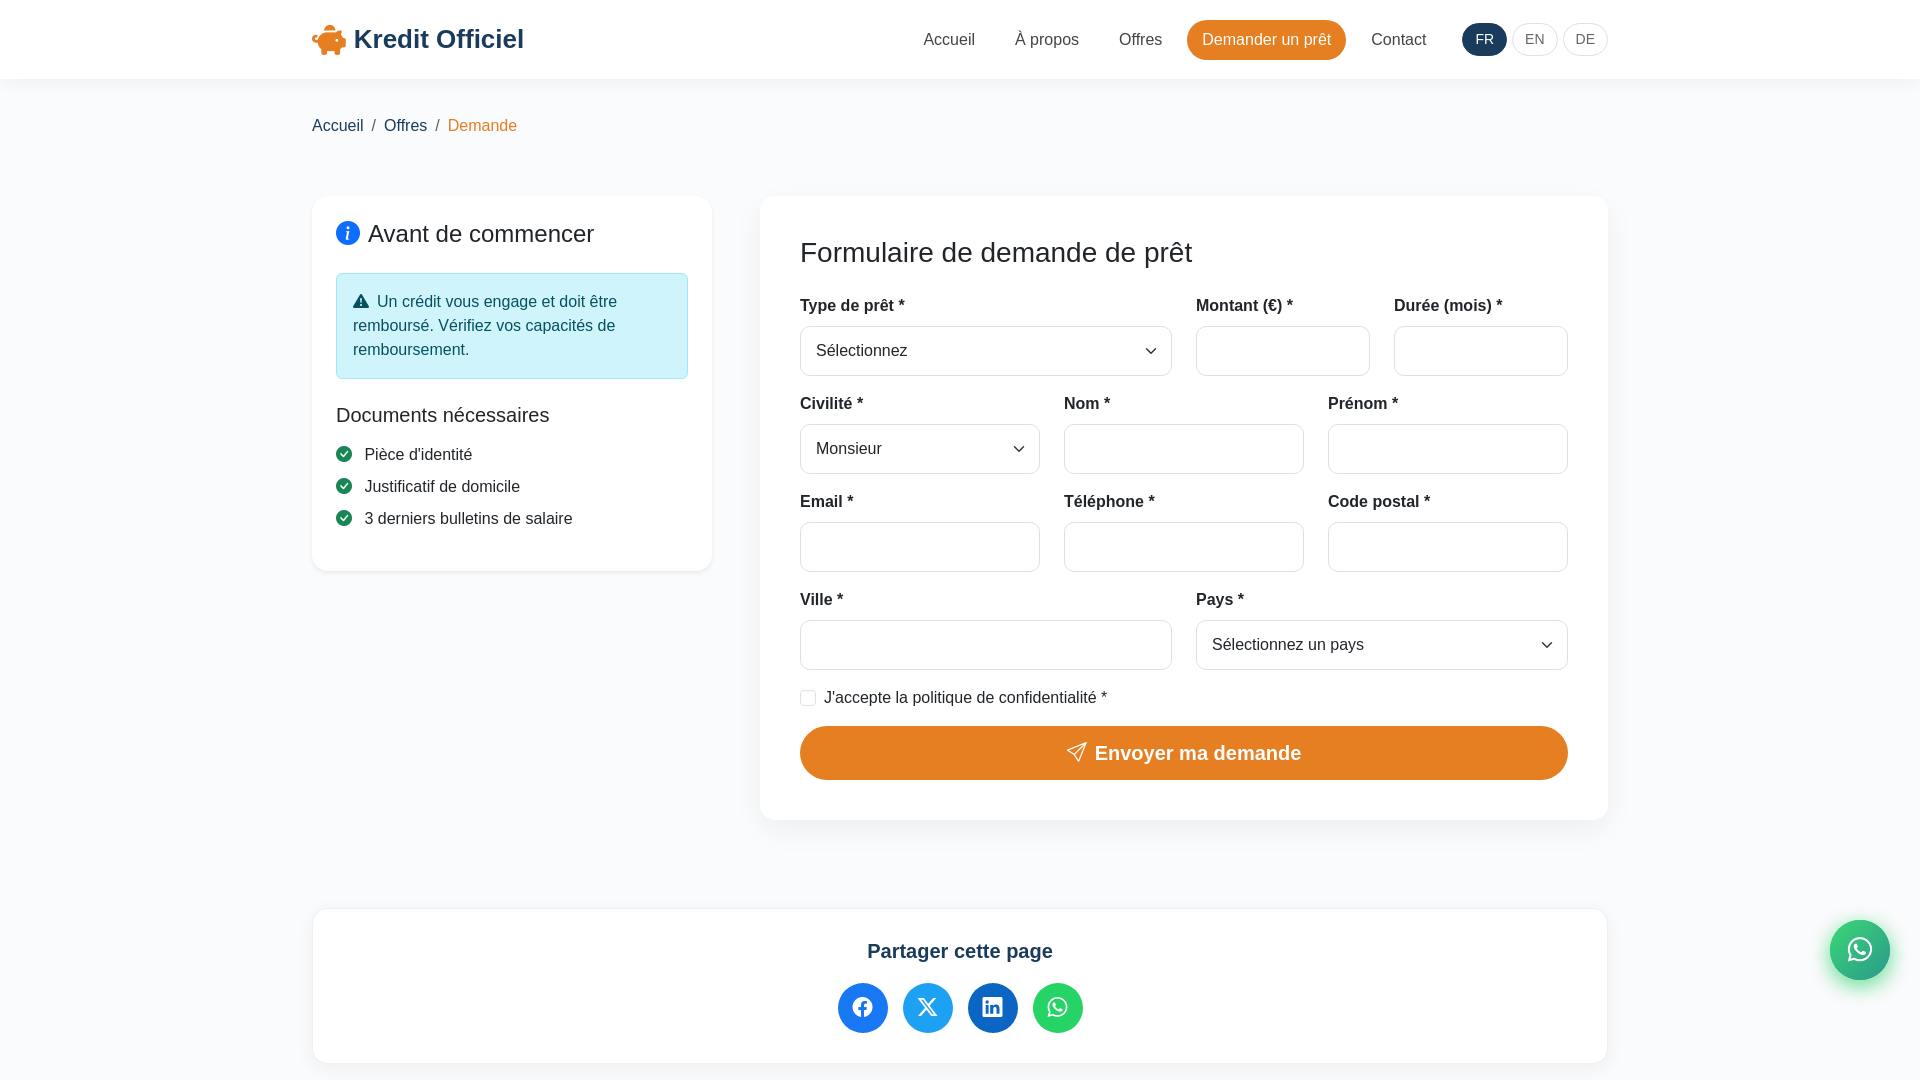The image size is (1920, 1080).
Task: Click the Partager cette page heading
Action: click(960, 951)
